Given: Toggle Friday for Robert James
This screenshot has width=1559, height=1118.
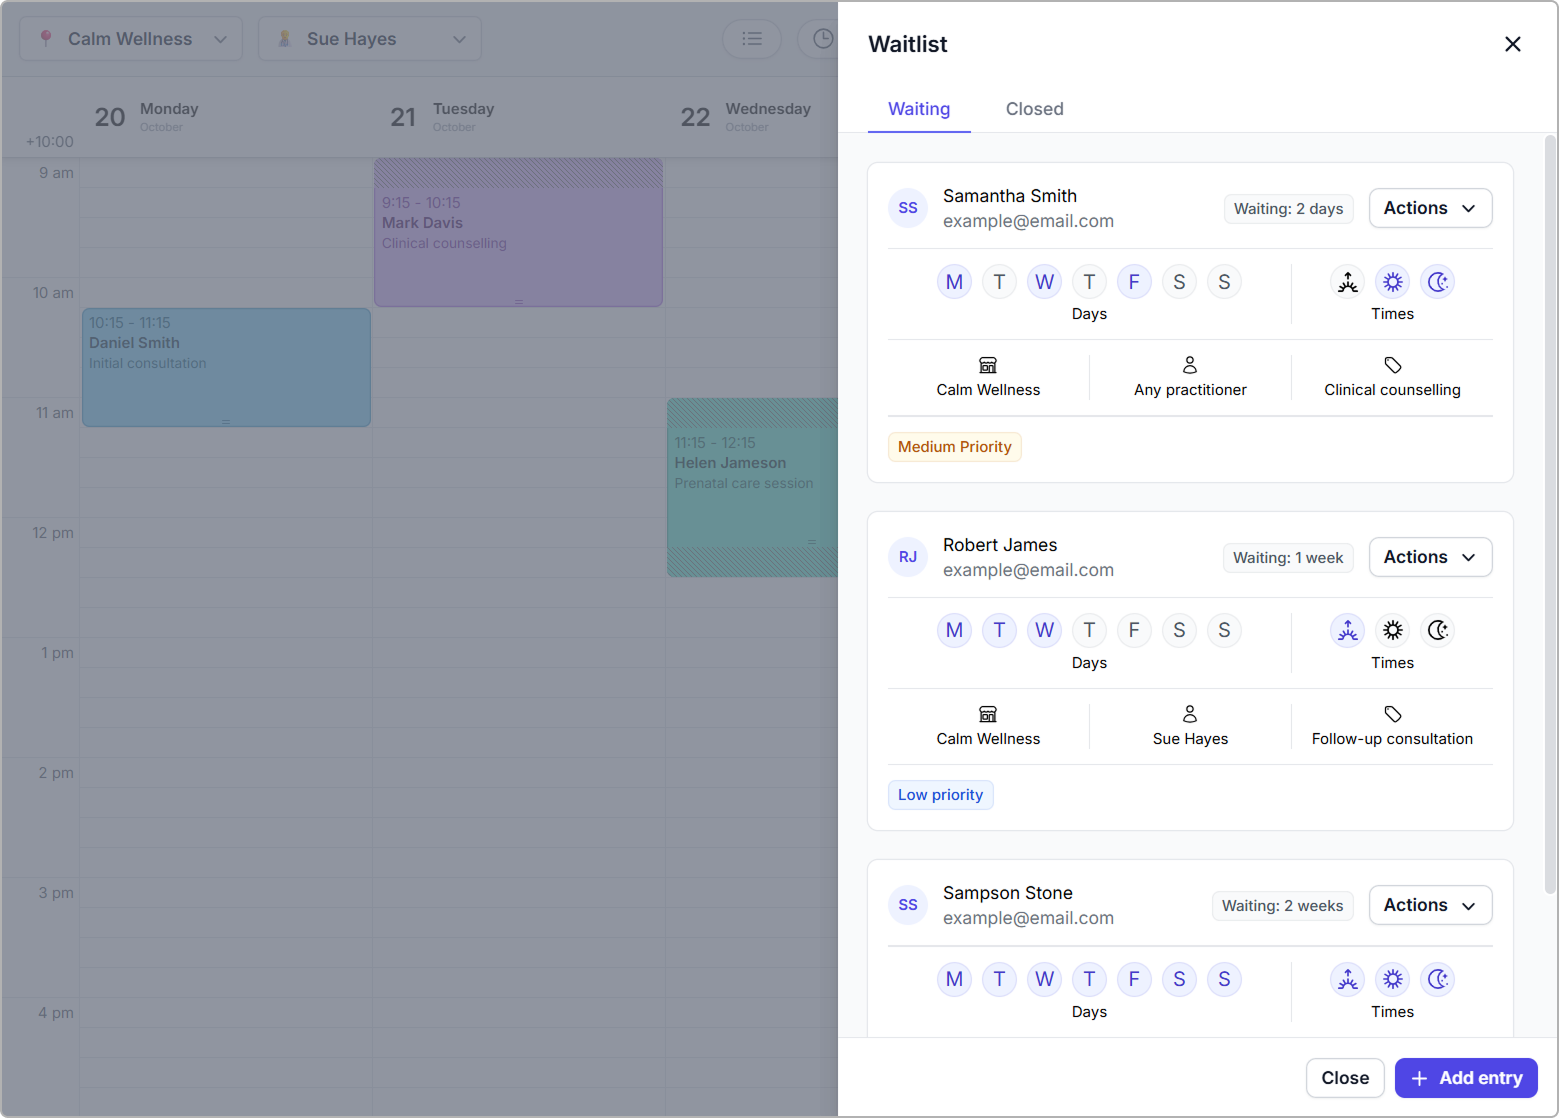Looking at the screenshot, I should (1133, 630).
